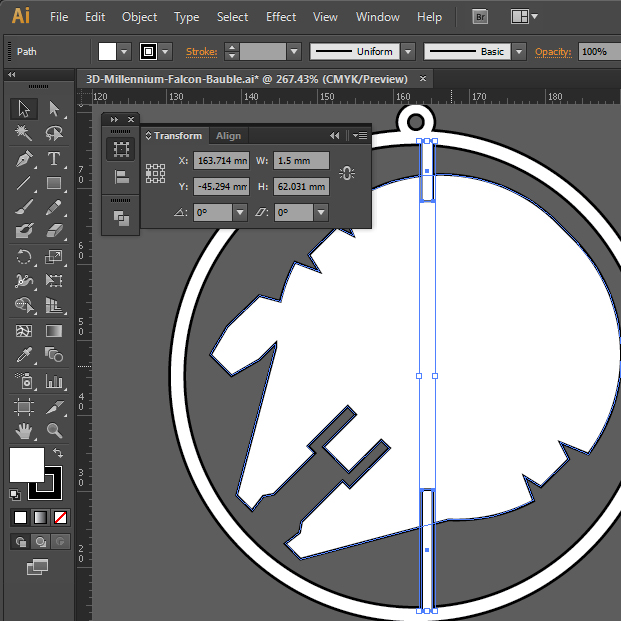Open Stroke panel via Stroke label
Image resolution: width=621 pixels, height=621 pixels.
point(202,52)
